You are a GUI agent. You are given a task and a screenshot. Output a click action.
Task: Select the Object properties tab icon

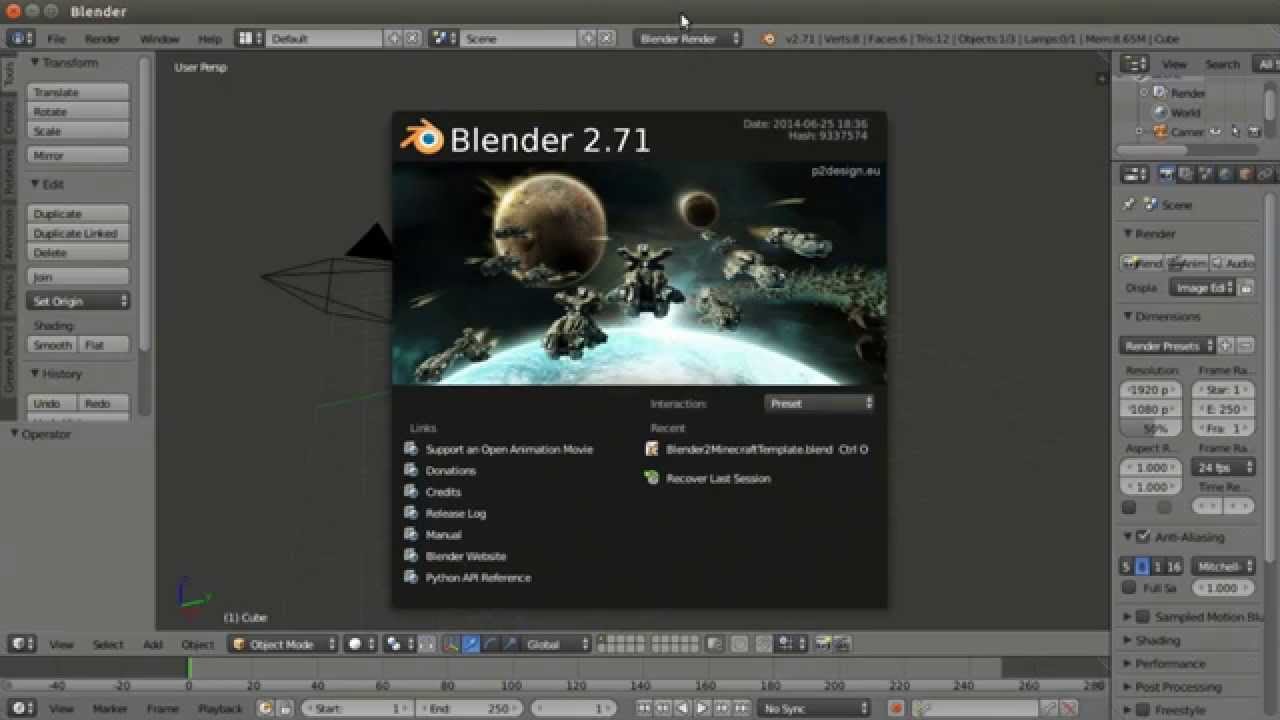(x=1246, y=174)
